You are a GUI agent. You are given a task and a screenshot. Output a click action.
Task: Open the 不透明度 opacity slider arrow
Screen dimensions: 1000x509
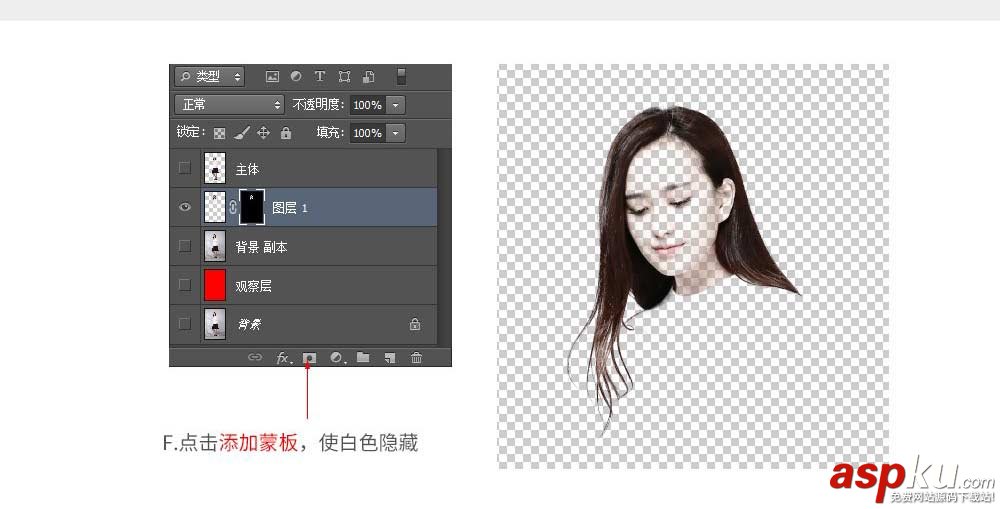point(395,105)
